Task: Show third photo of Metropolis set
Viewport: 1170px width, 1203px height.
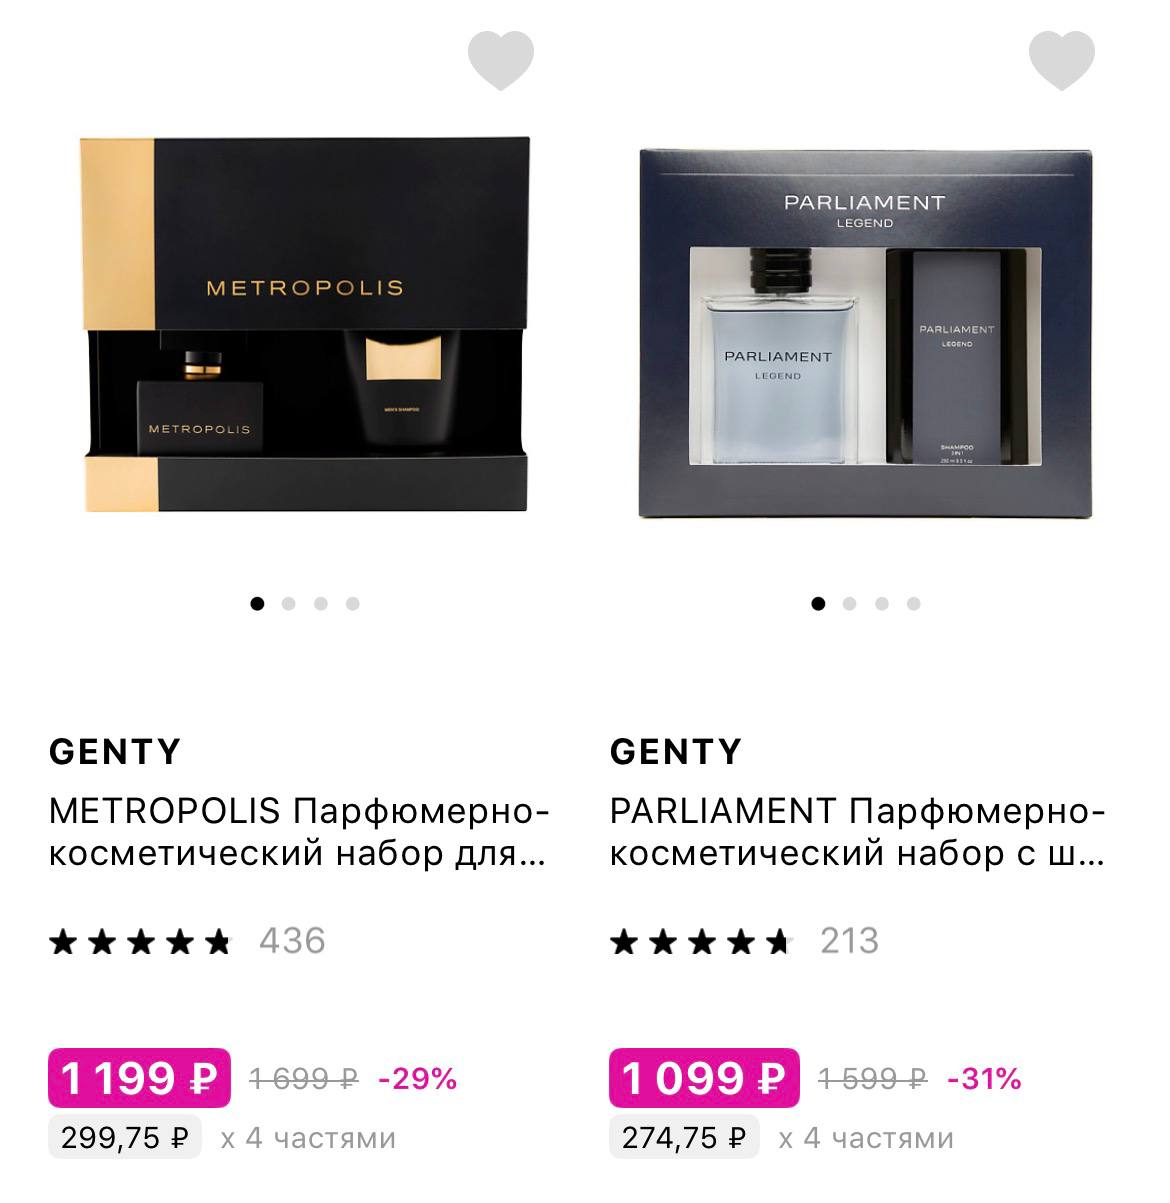Action: (321, 603)
